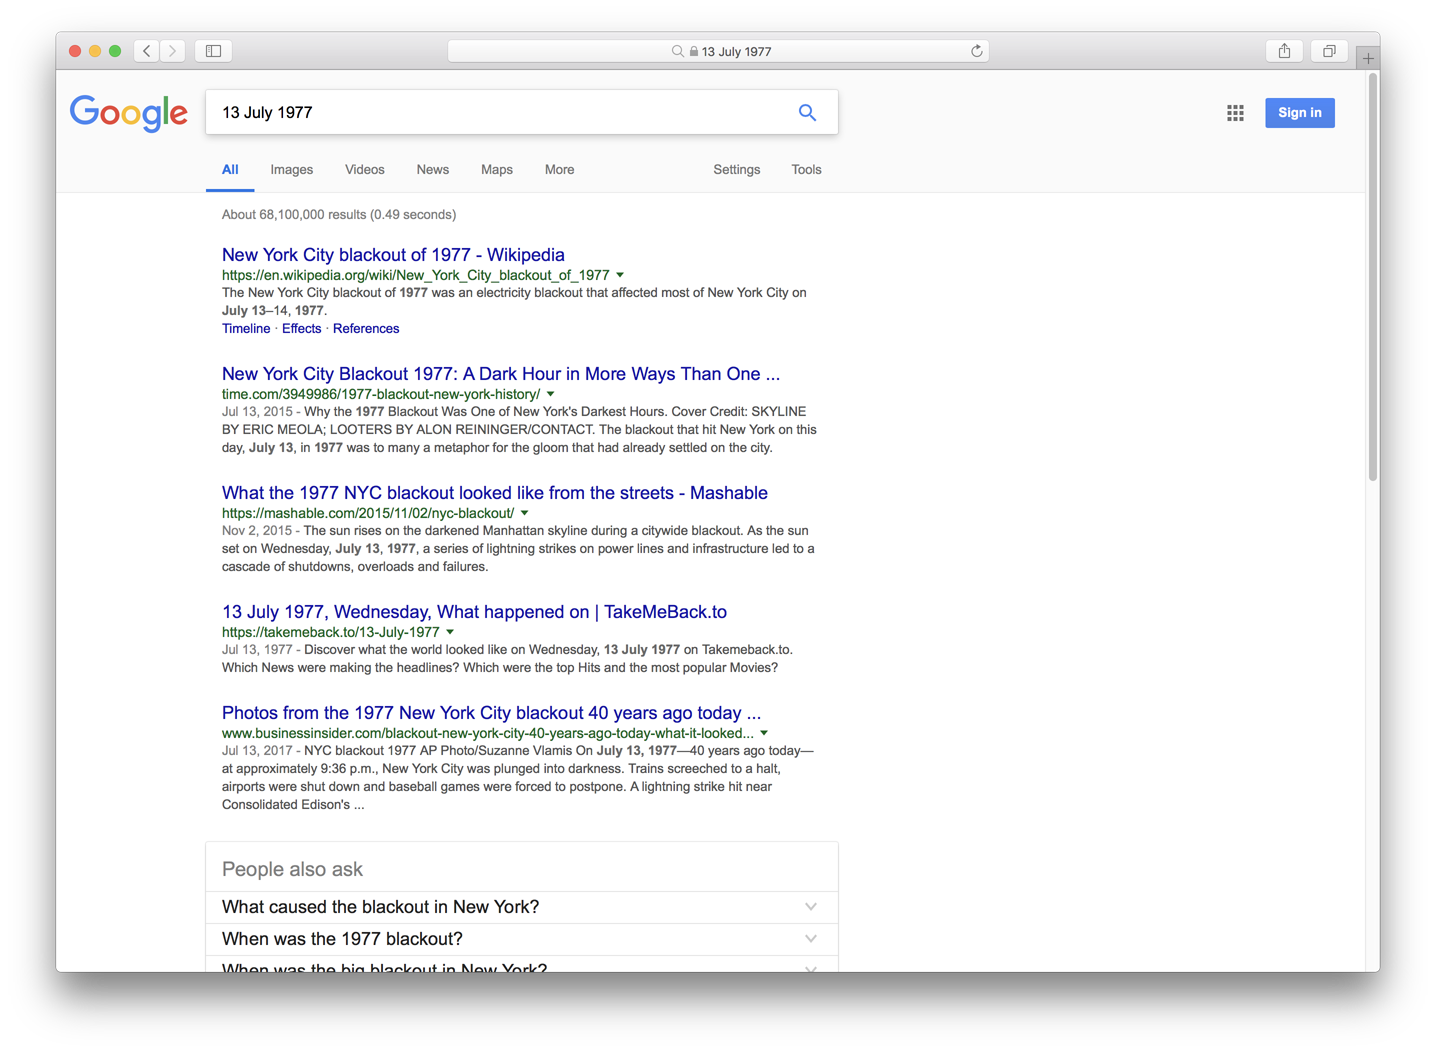This screenshot has height=1052, width=1436.
Task: Expand takemeback.to URL dropdown arrow
Action: (450, 632)
